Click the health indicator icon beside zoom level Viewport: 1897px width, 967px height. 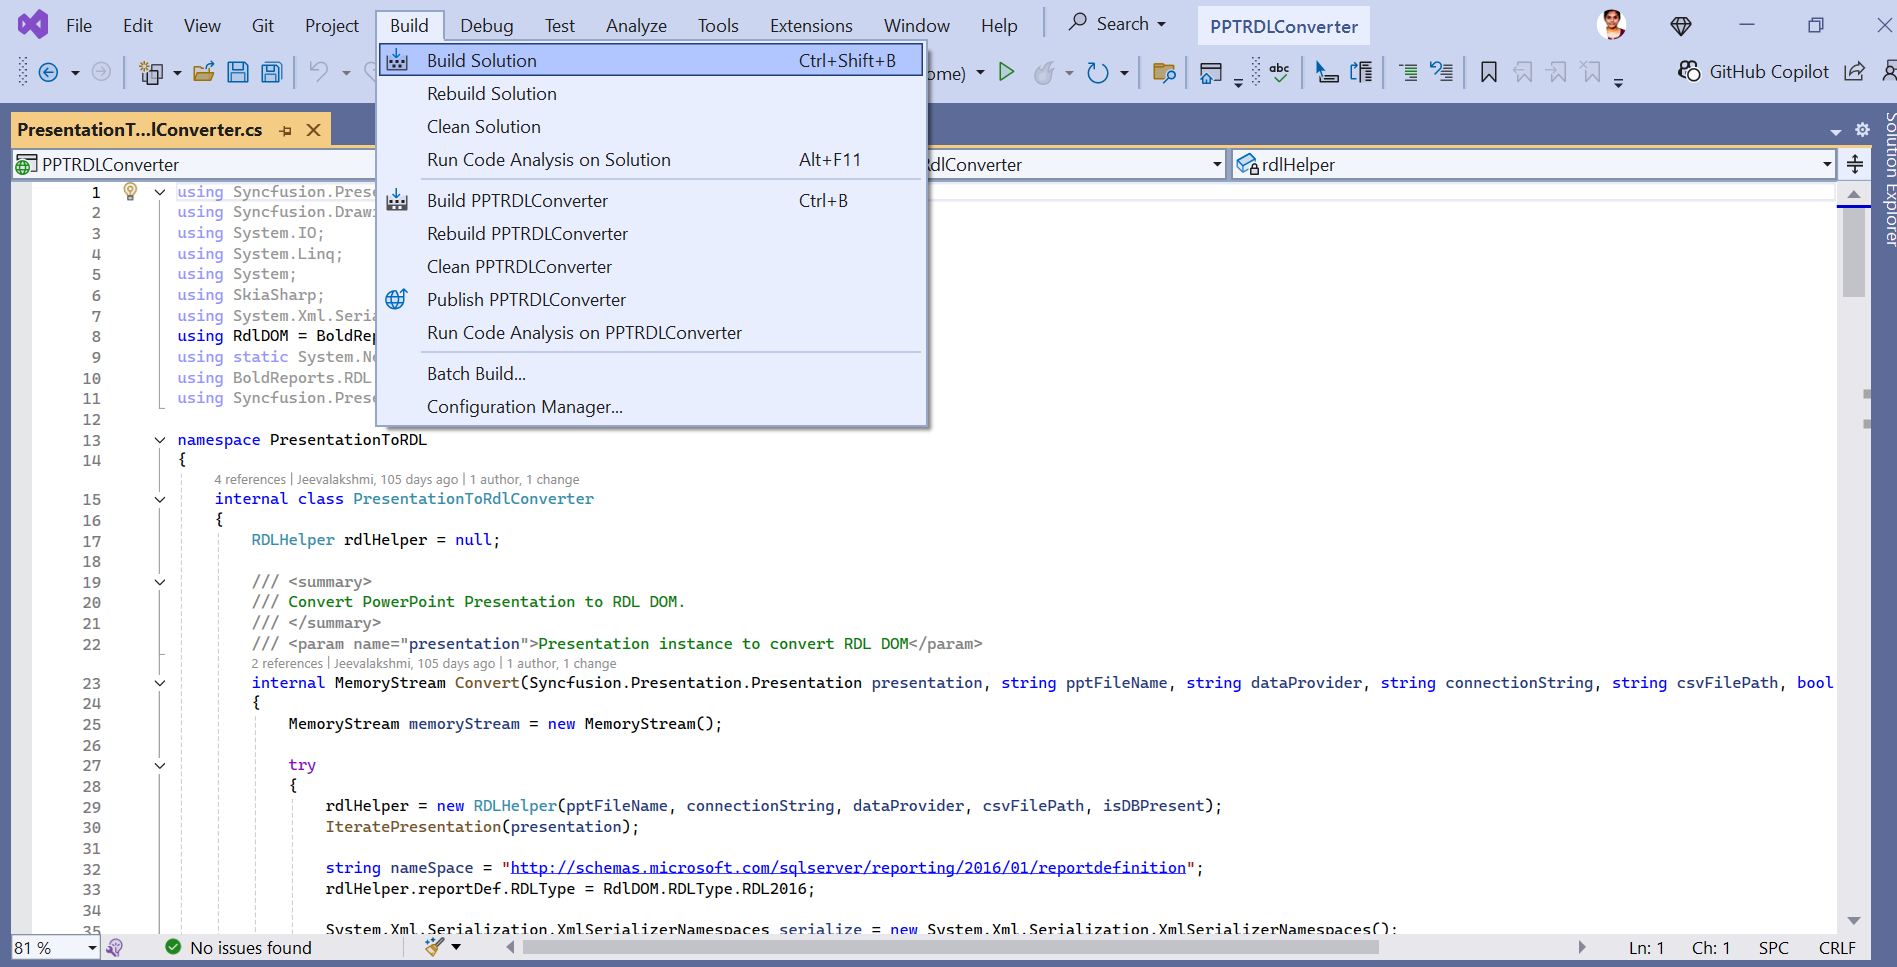[115, 947]
